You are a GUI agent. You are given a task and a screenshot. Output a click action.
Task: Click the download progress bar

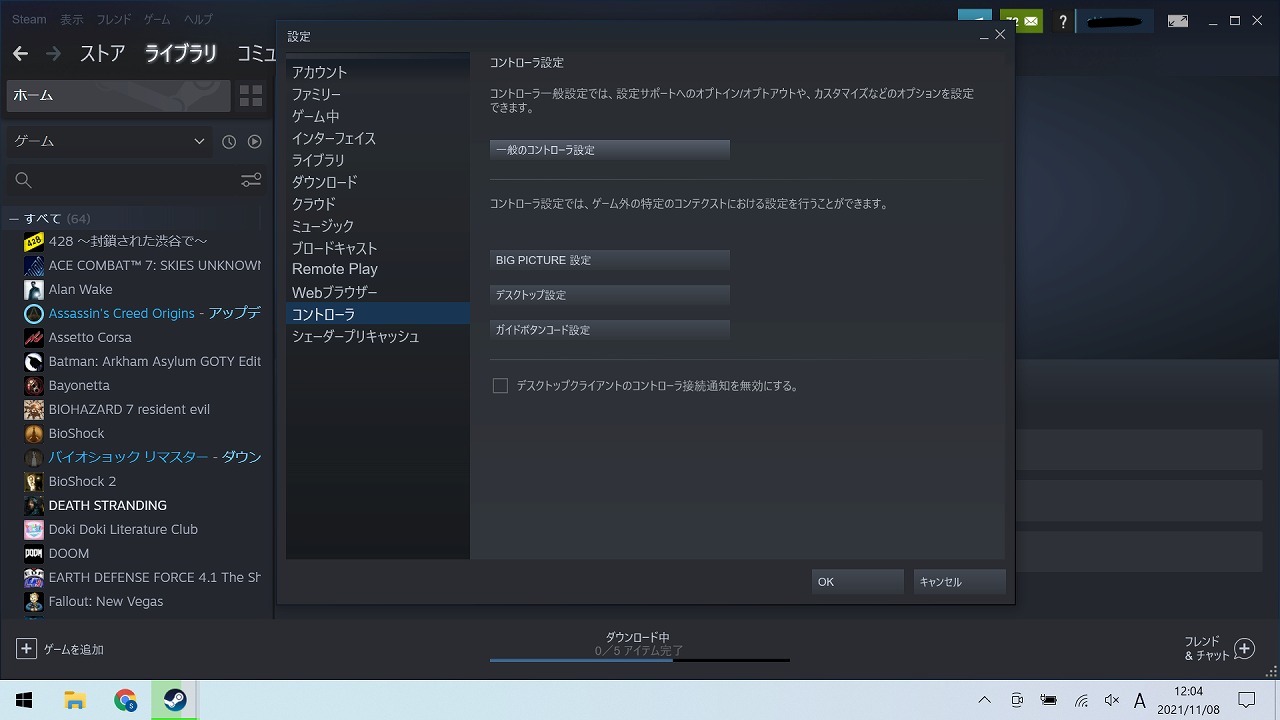(x=640, y=660)
